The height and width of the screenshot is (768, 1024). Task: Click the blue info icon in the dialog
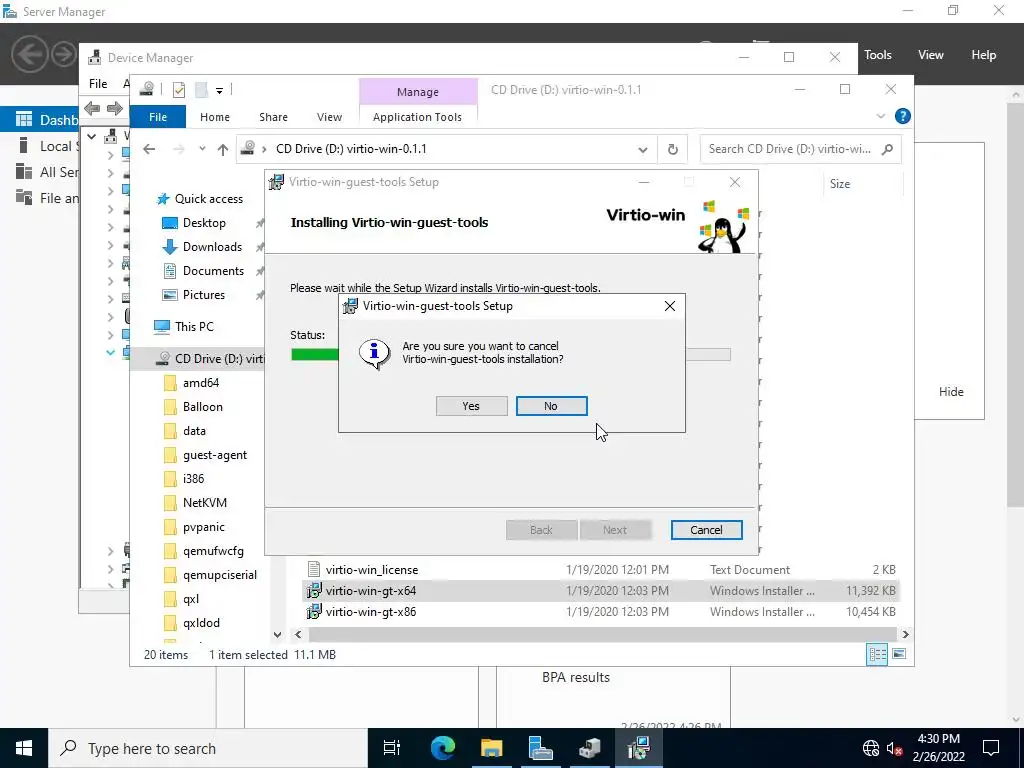375,353
